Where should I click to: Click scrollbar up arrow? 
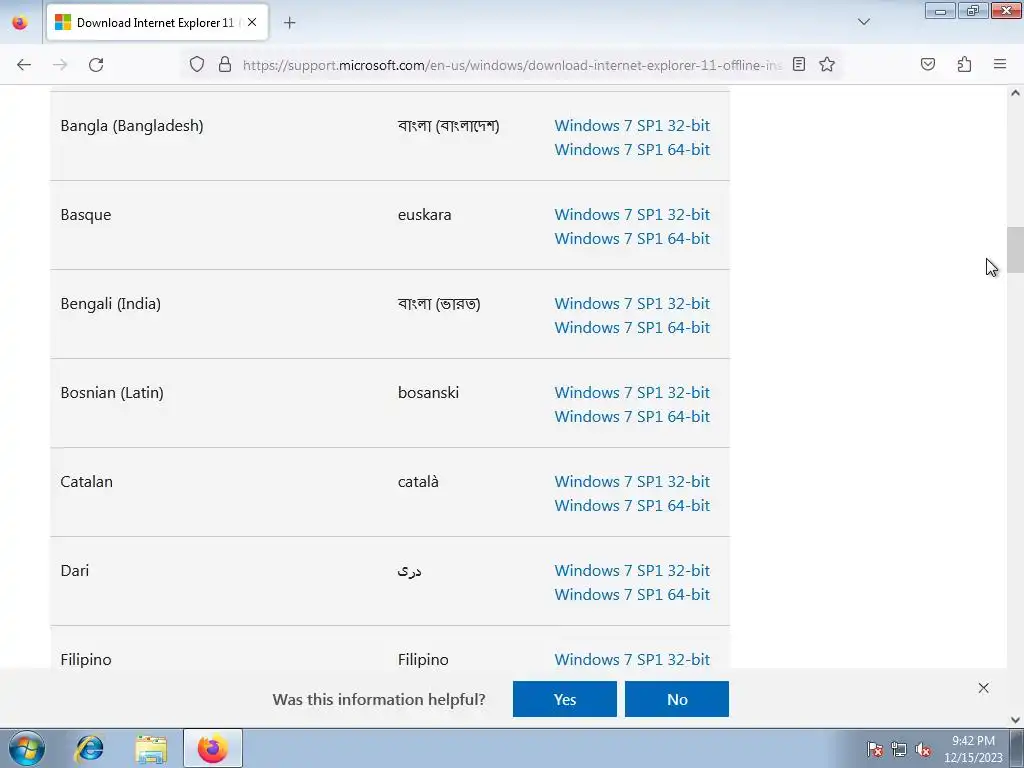(x=1015, y=93)
